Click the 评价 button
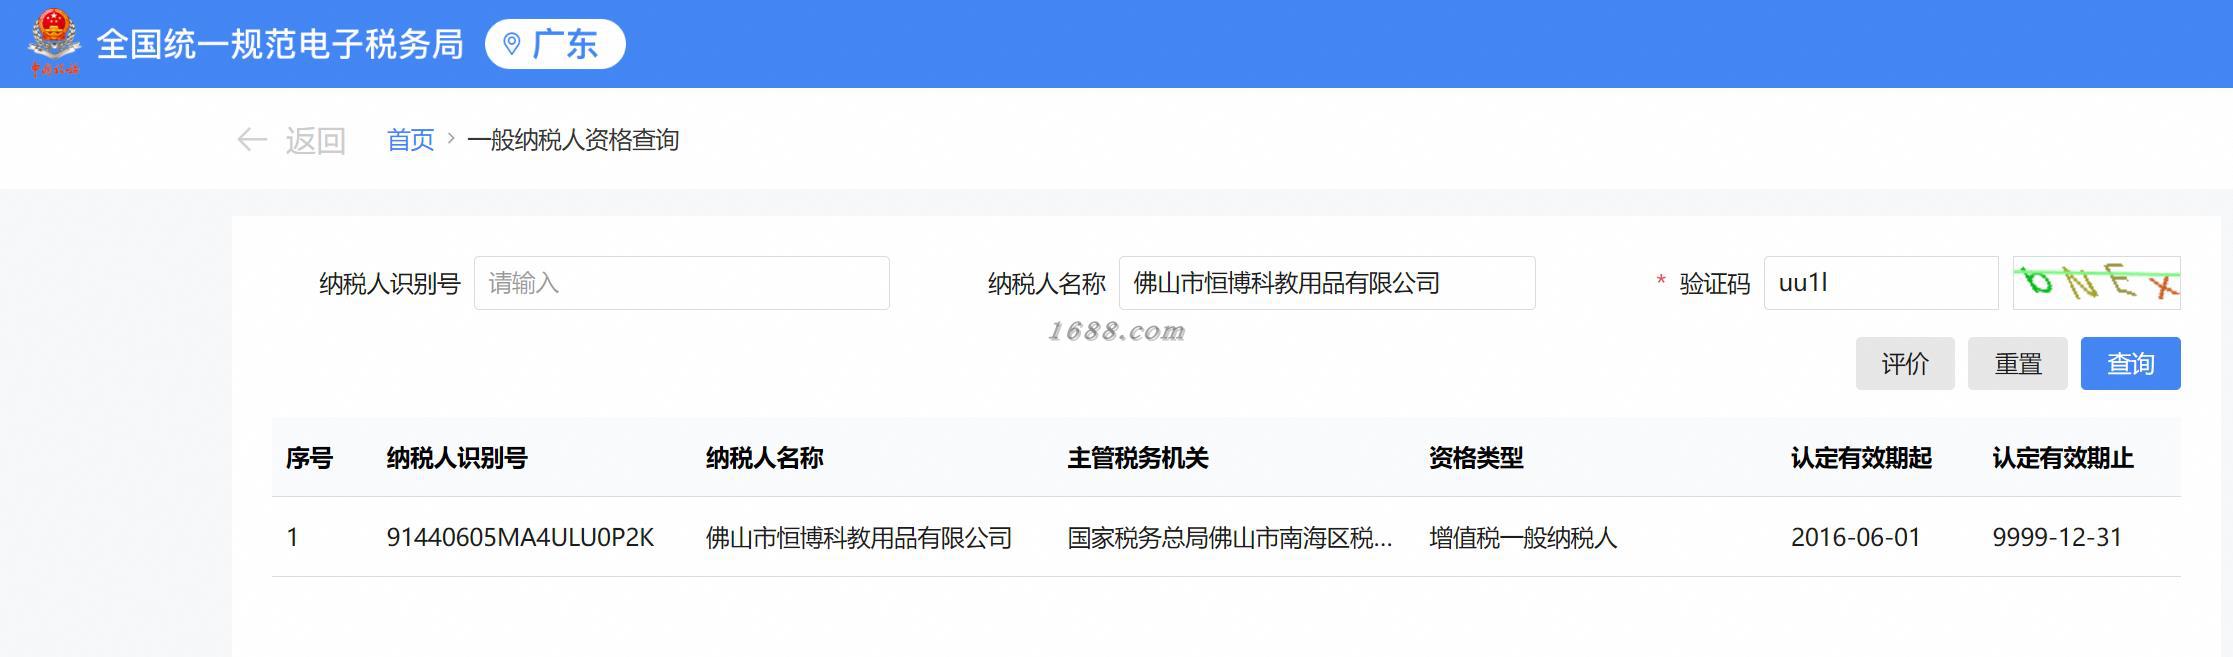The width and height of the screenshot is (2233, 657). (1905, 363)
